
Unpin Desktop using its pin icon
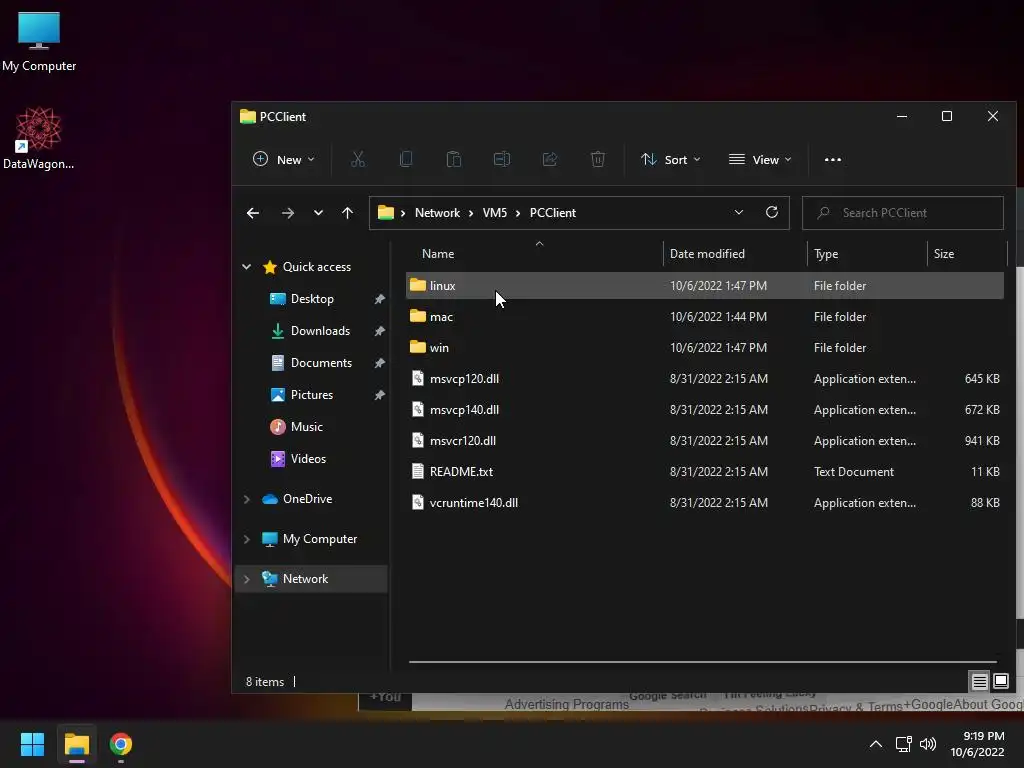[x=379, y=299]
